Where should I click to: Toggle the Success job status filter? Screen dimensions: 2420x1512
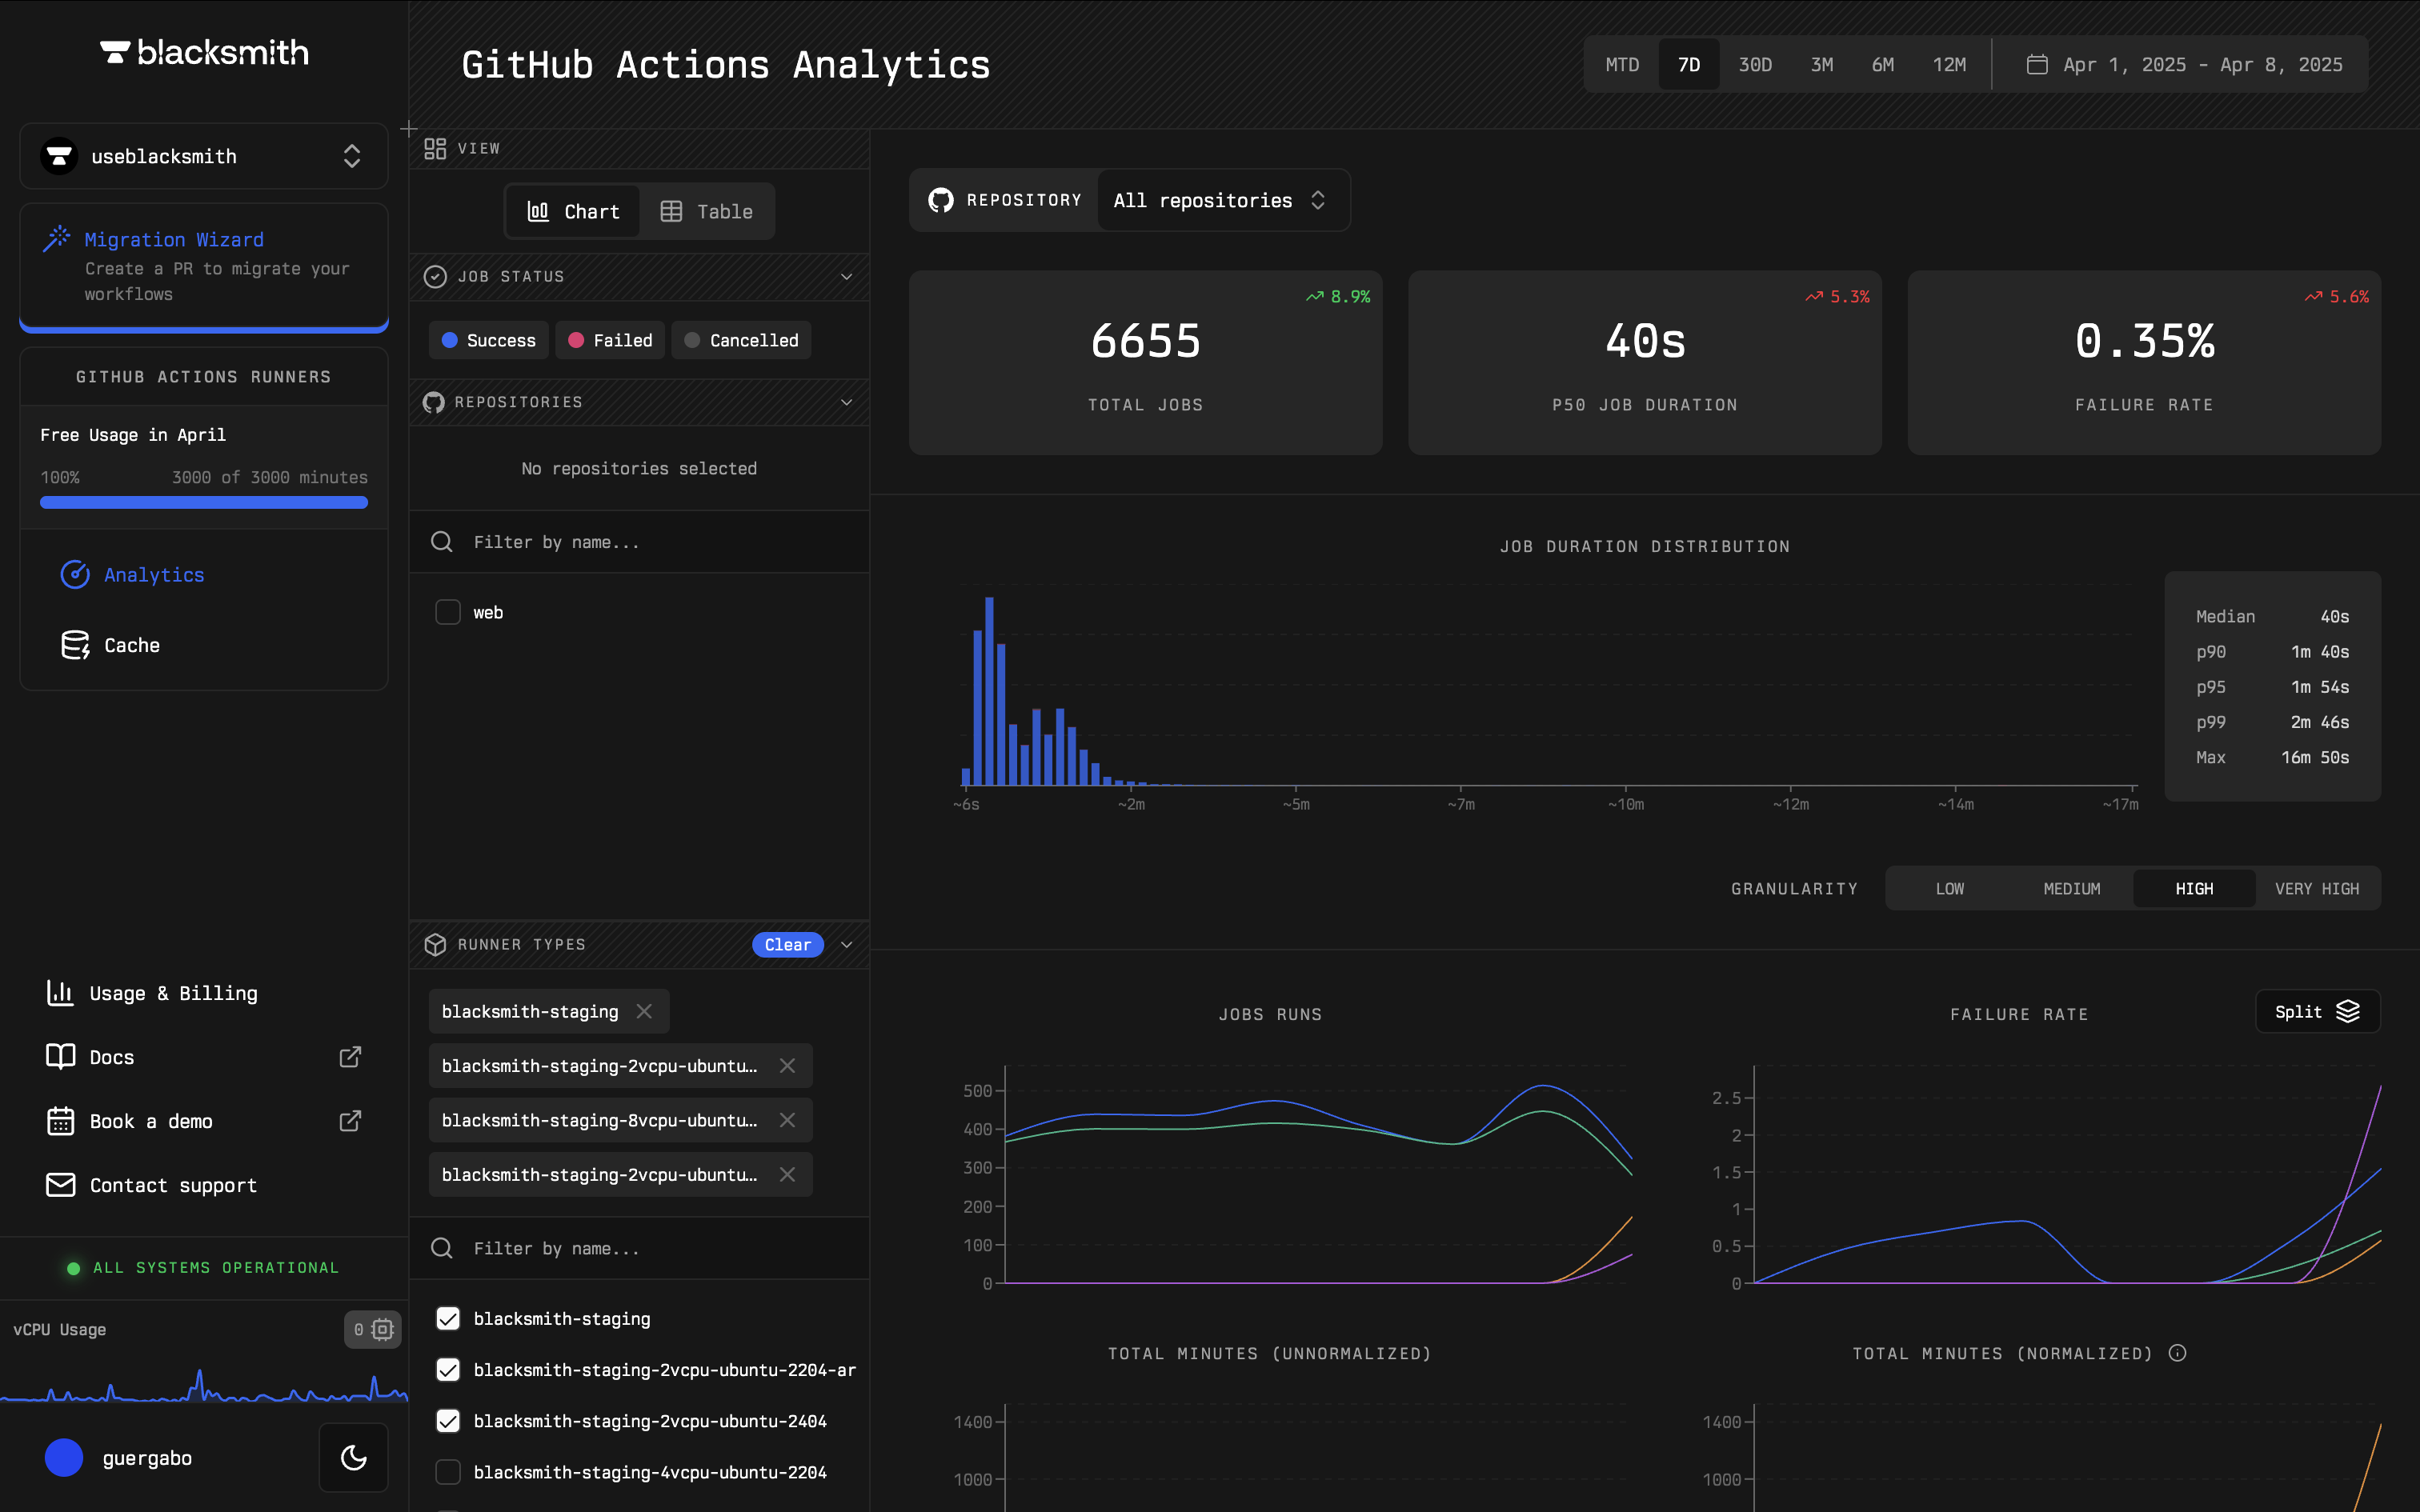(488, 340)
